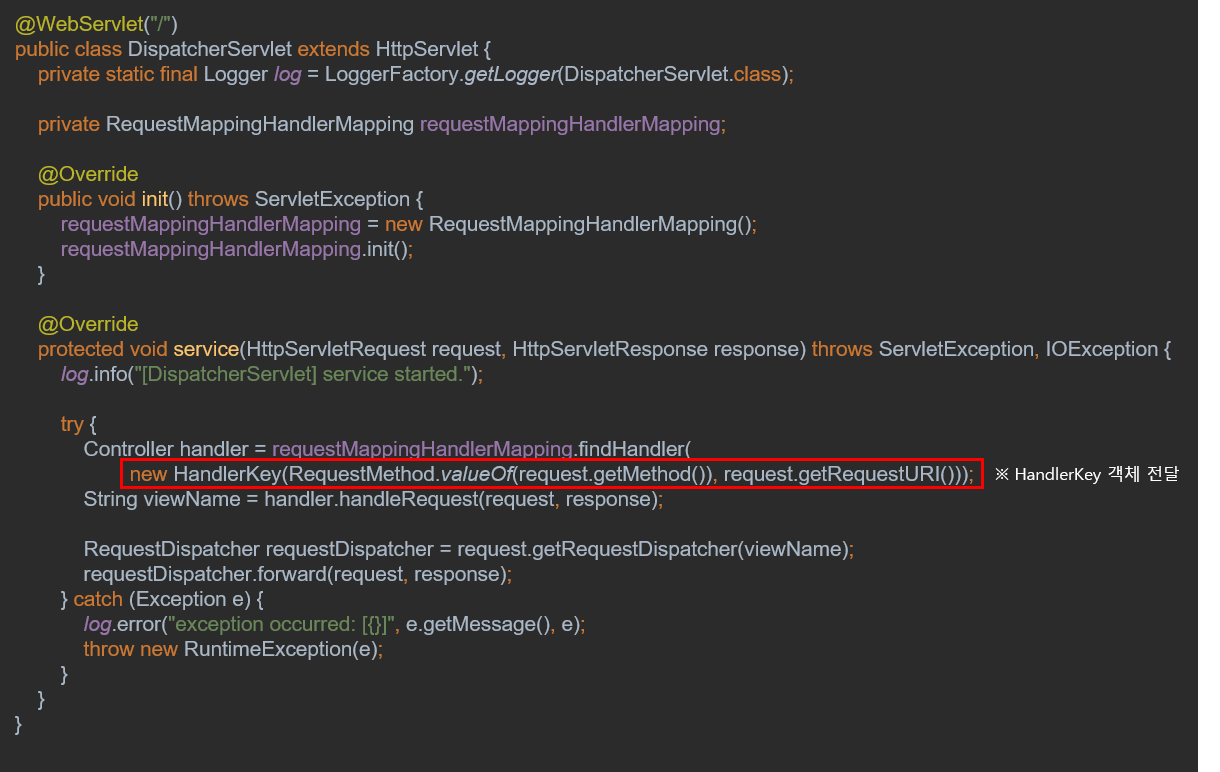Click HandlerKey constructor name in the code
This screenshot has width=1220, height=772.
pyautogui.click(x=229, y=474)
